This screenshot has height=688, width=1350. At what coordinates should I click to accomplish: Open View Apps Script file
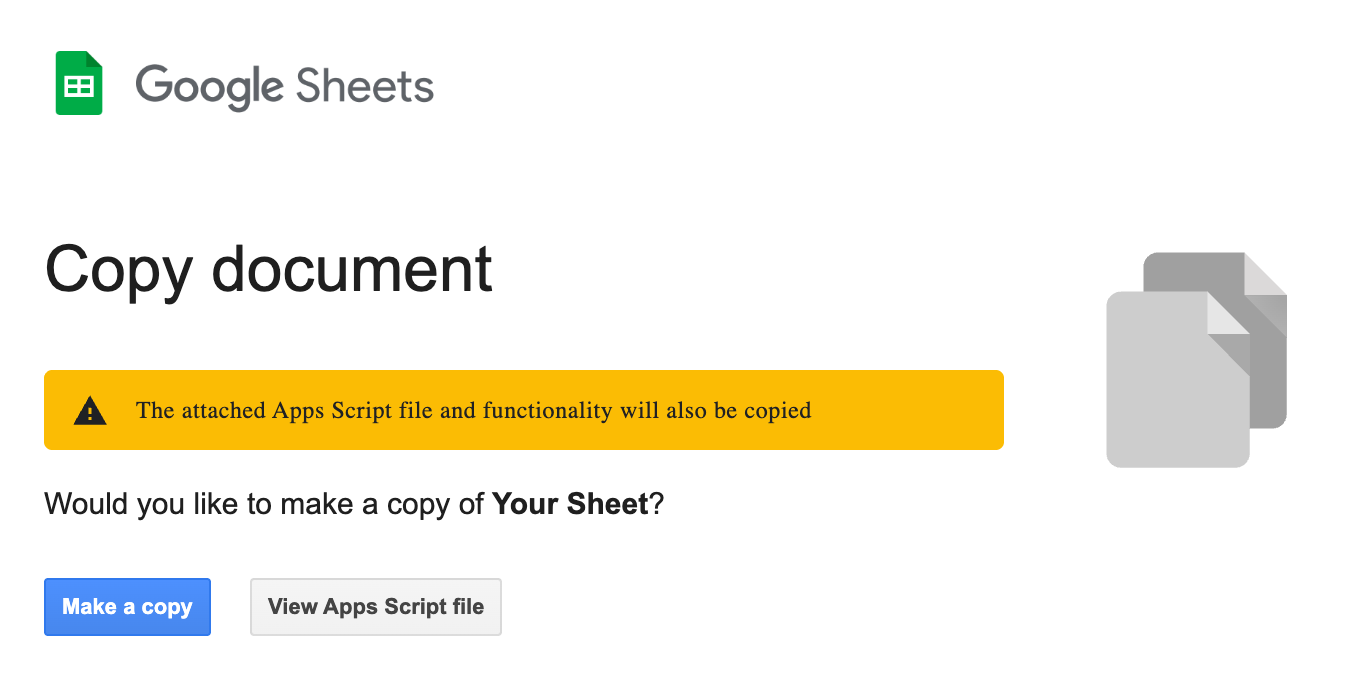[x=375, y=607]
